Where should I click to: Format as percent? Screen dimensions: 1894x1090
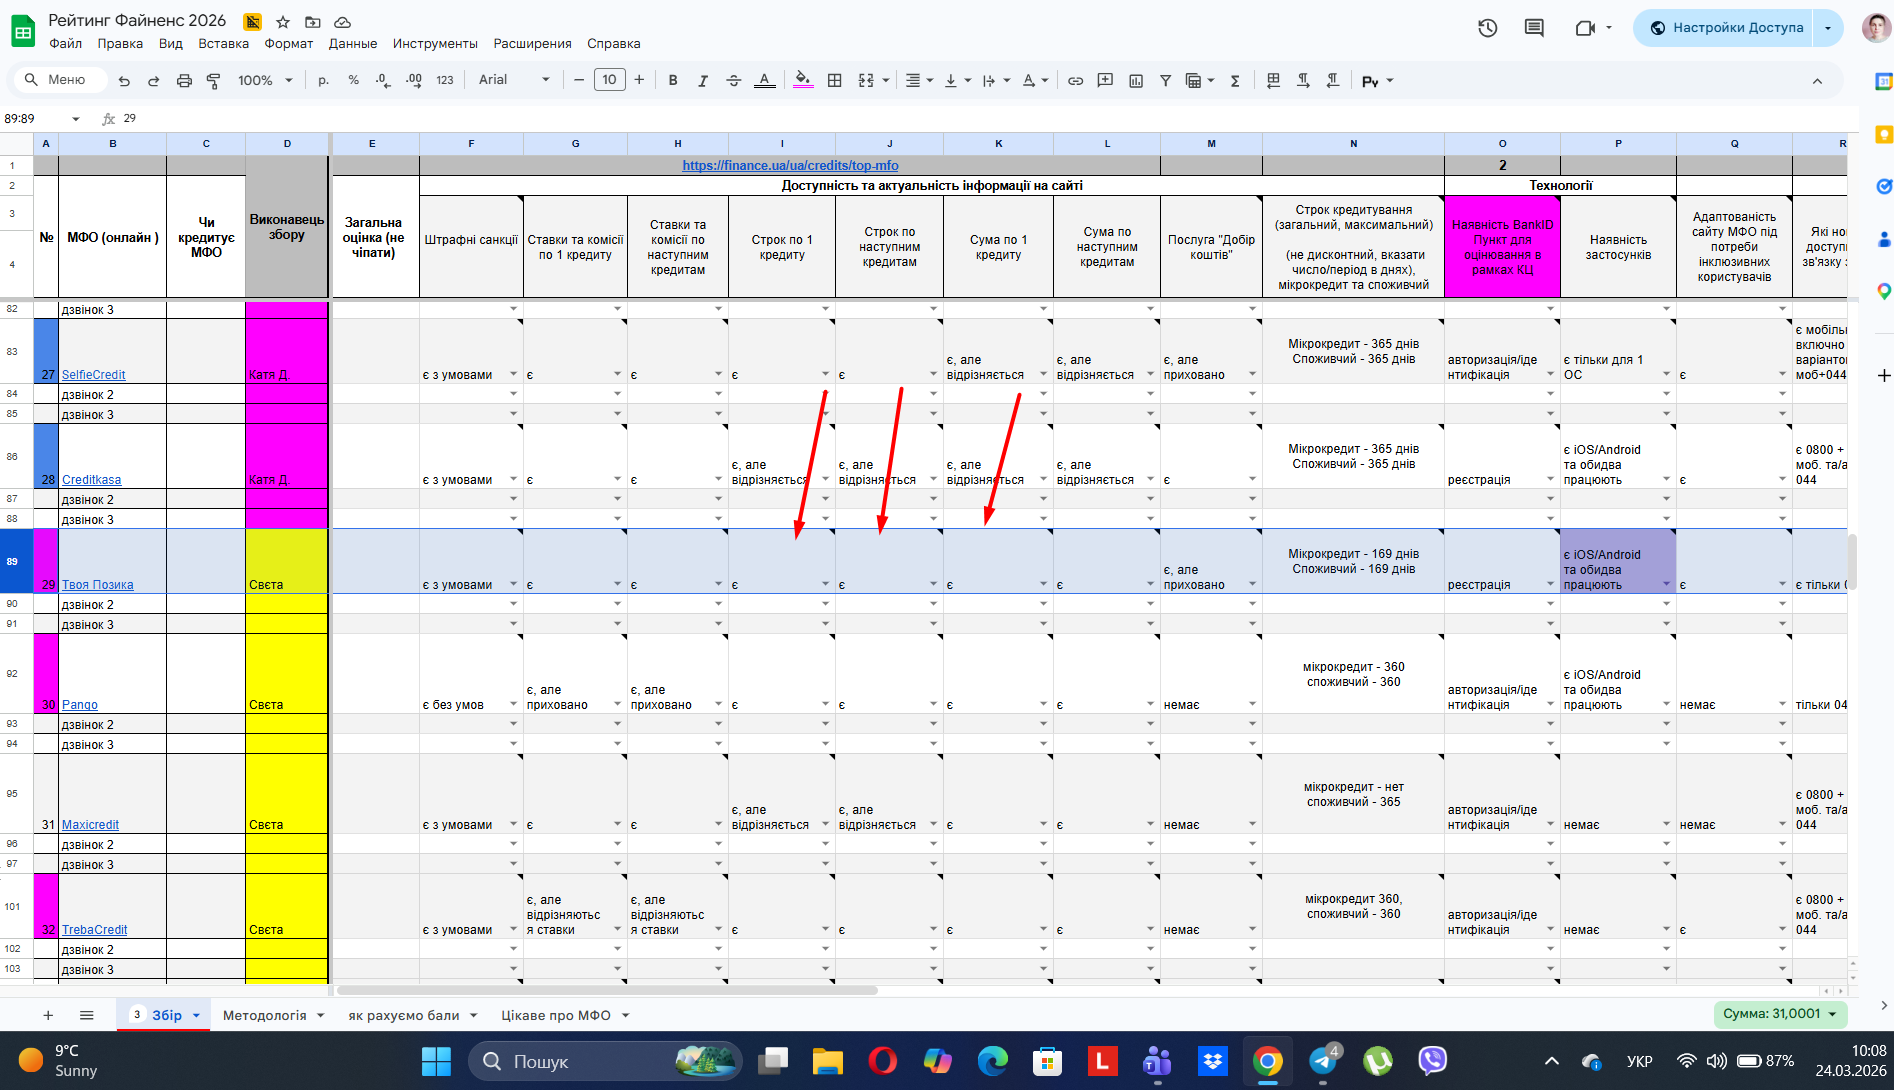pyautogui.click(x=353, y=81)
